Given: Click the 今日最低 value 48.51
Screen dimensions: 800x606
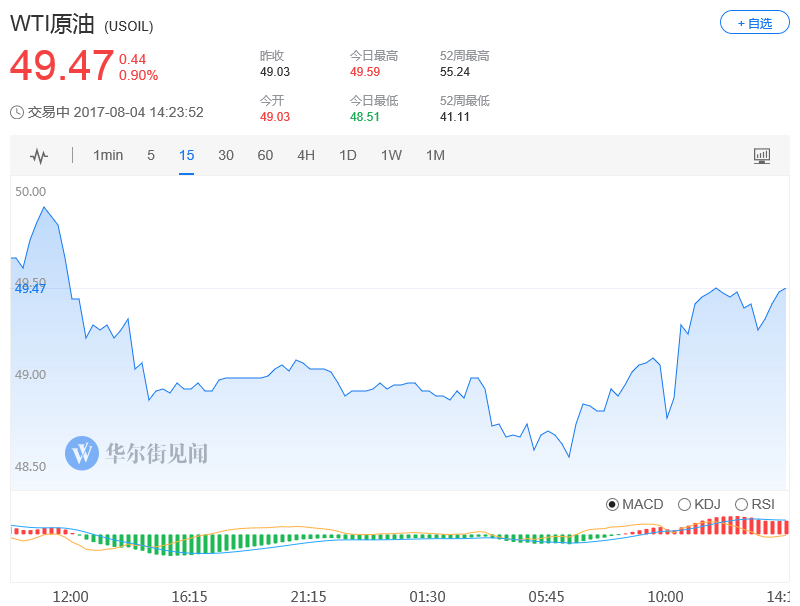Looking at the screenshot, I should (x=365, y=117).
